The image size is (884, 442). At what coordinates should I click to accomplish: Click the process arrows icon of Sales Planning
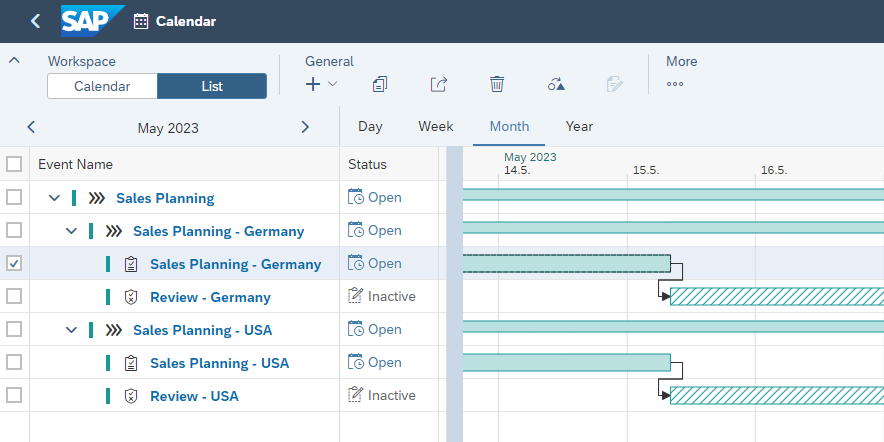pos(97,198)
